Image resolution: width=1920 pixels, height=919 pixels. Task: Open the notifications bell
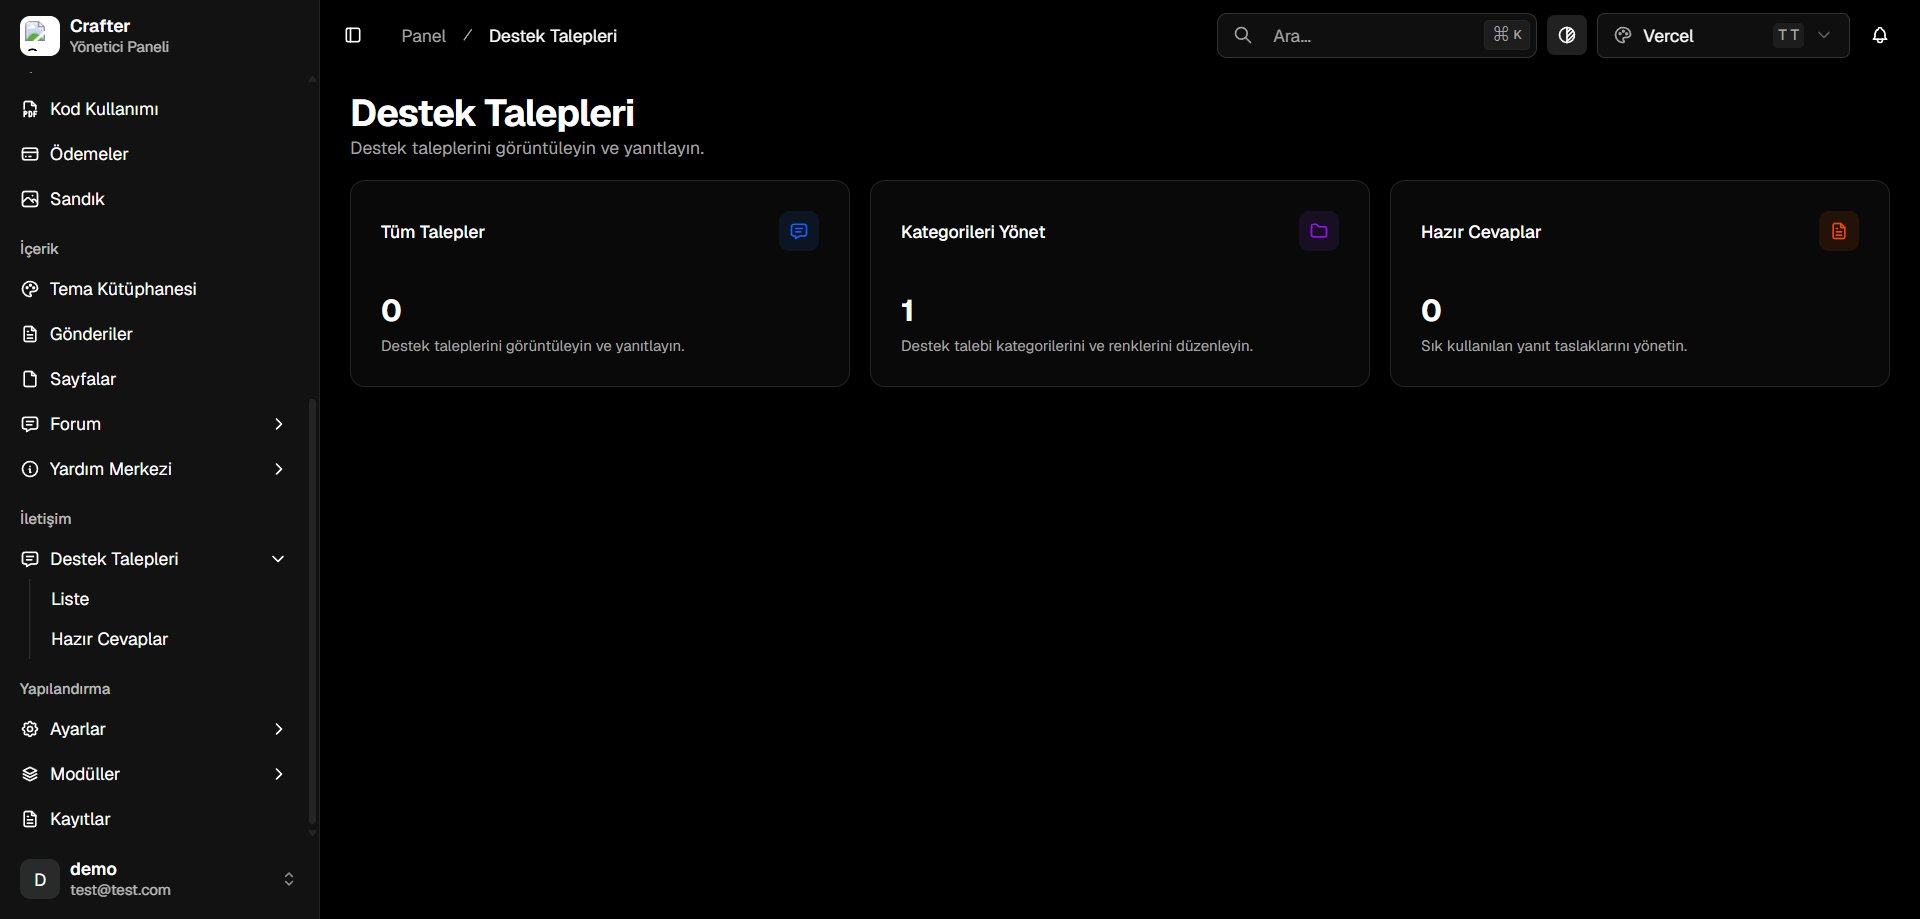(x=1880, y=36)
